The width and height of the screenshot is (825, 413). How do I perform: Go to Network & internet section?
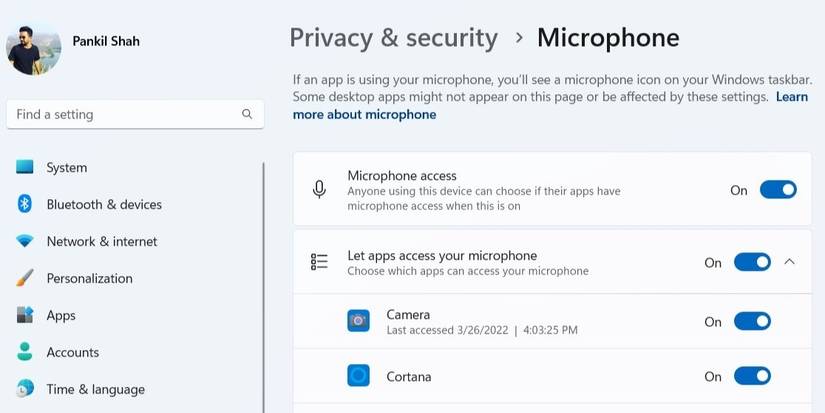pyautogui.click(x=101, y=241)
